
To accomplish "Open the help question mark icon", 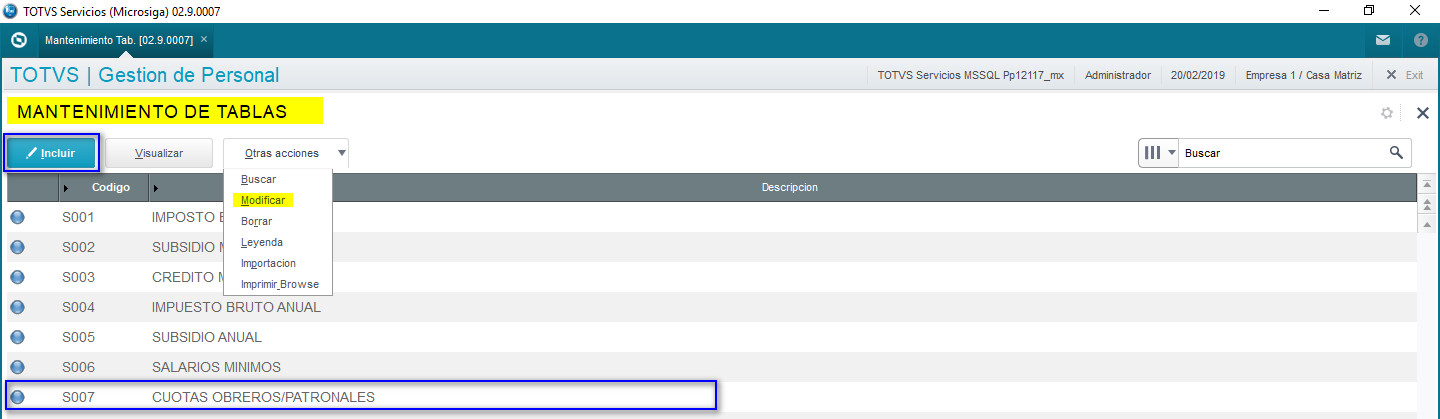I will click(x=1421, y=41).
